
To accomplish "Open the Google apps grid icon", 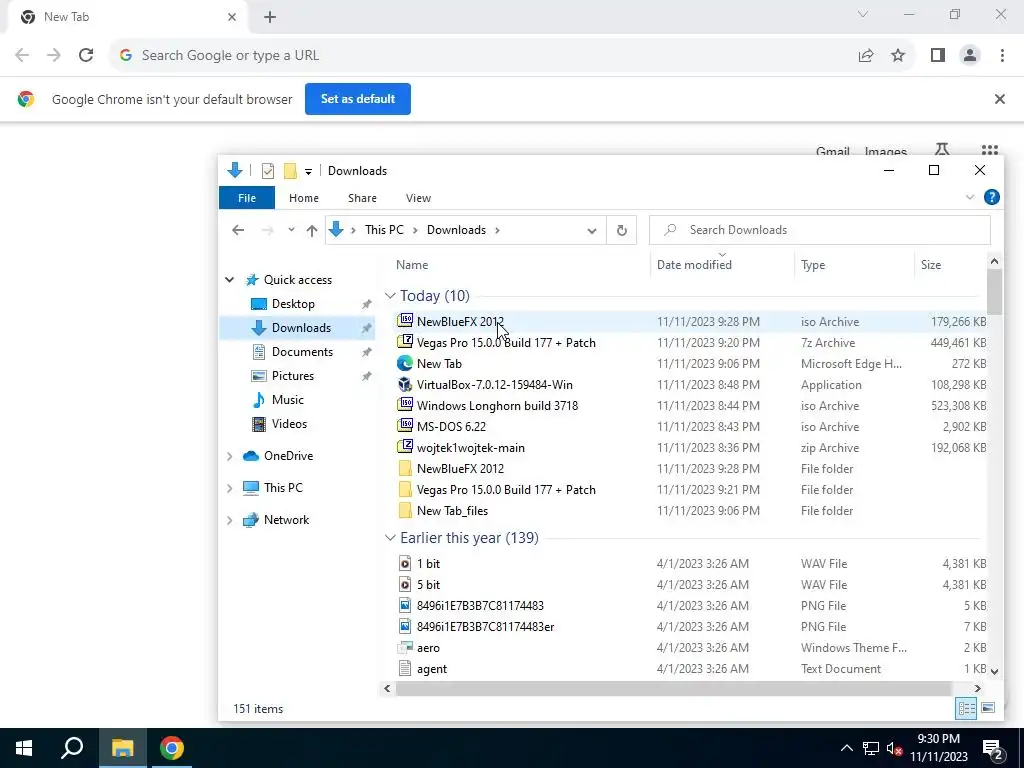I will tap(989, 150).
